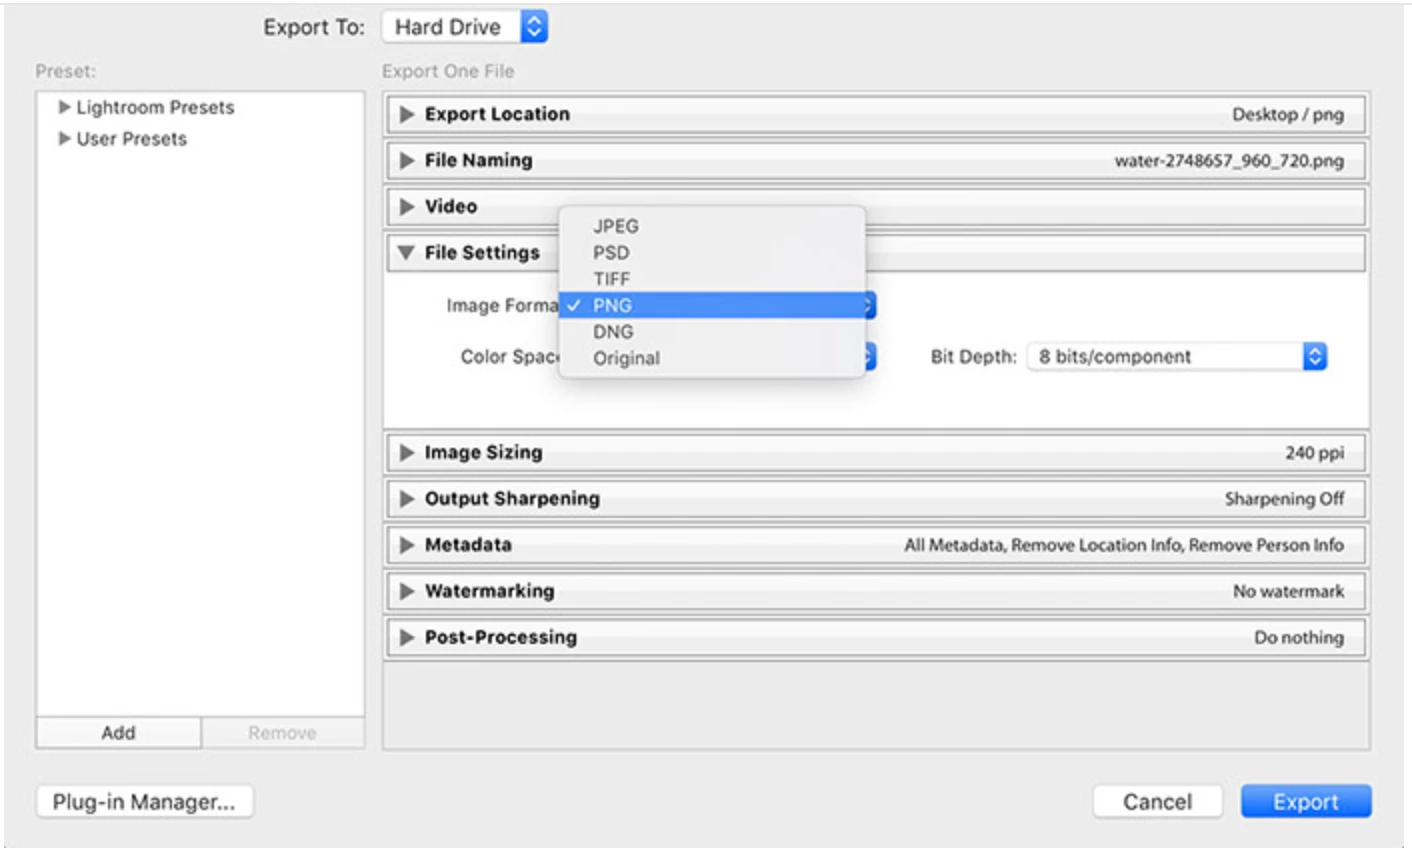Click the Export button
The width and height of the screenshot is (1412, 851).
(x=1305, y=802)
